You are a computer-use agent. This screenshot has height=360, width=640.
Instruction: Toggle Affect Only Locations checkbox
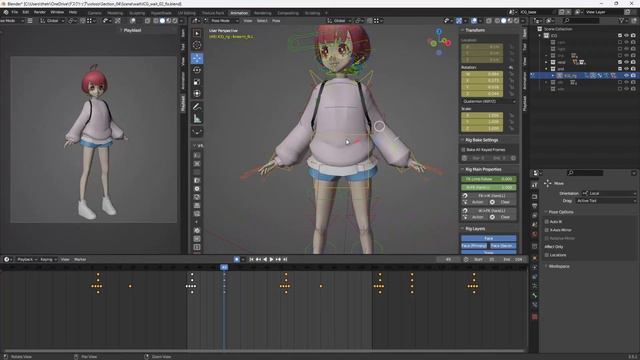coord(547,255)
